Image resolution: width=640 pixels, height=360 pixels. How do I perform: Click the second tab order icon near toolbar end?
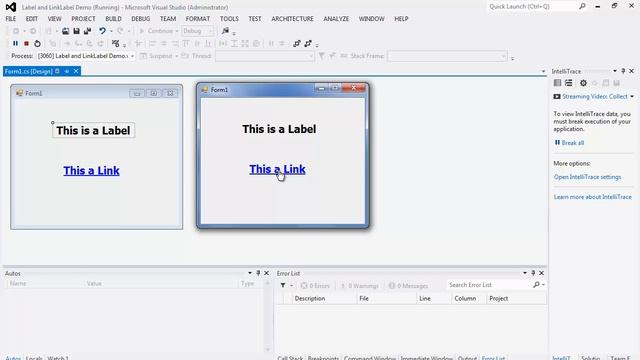click(308, 43)
